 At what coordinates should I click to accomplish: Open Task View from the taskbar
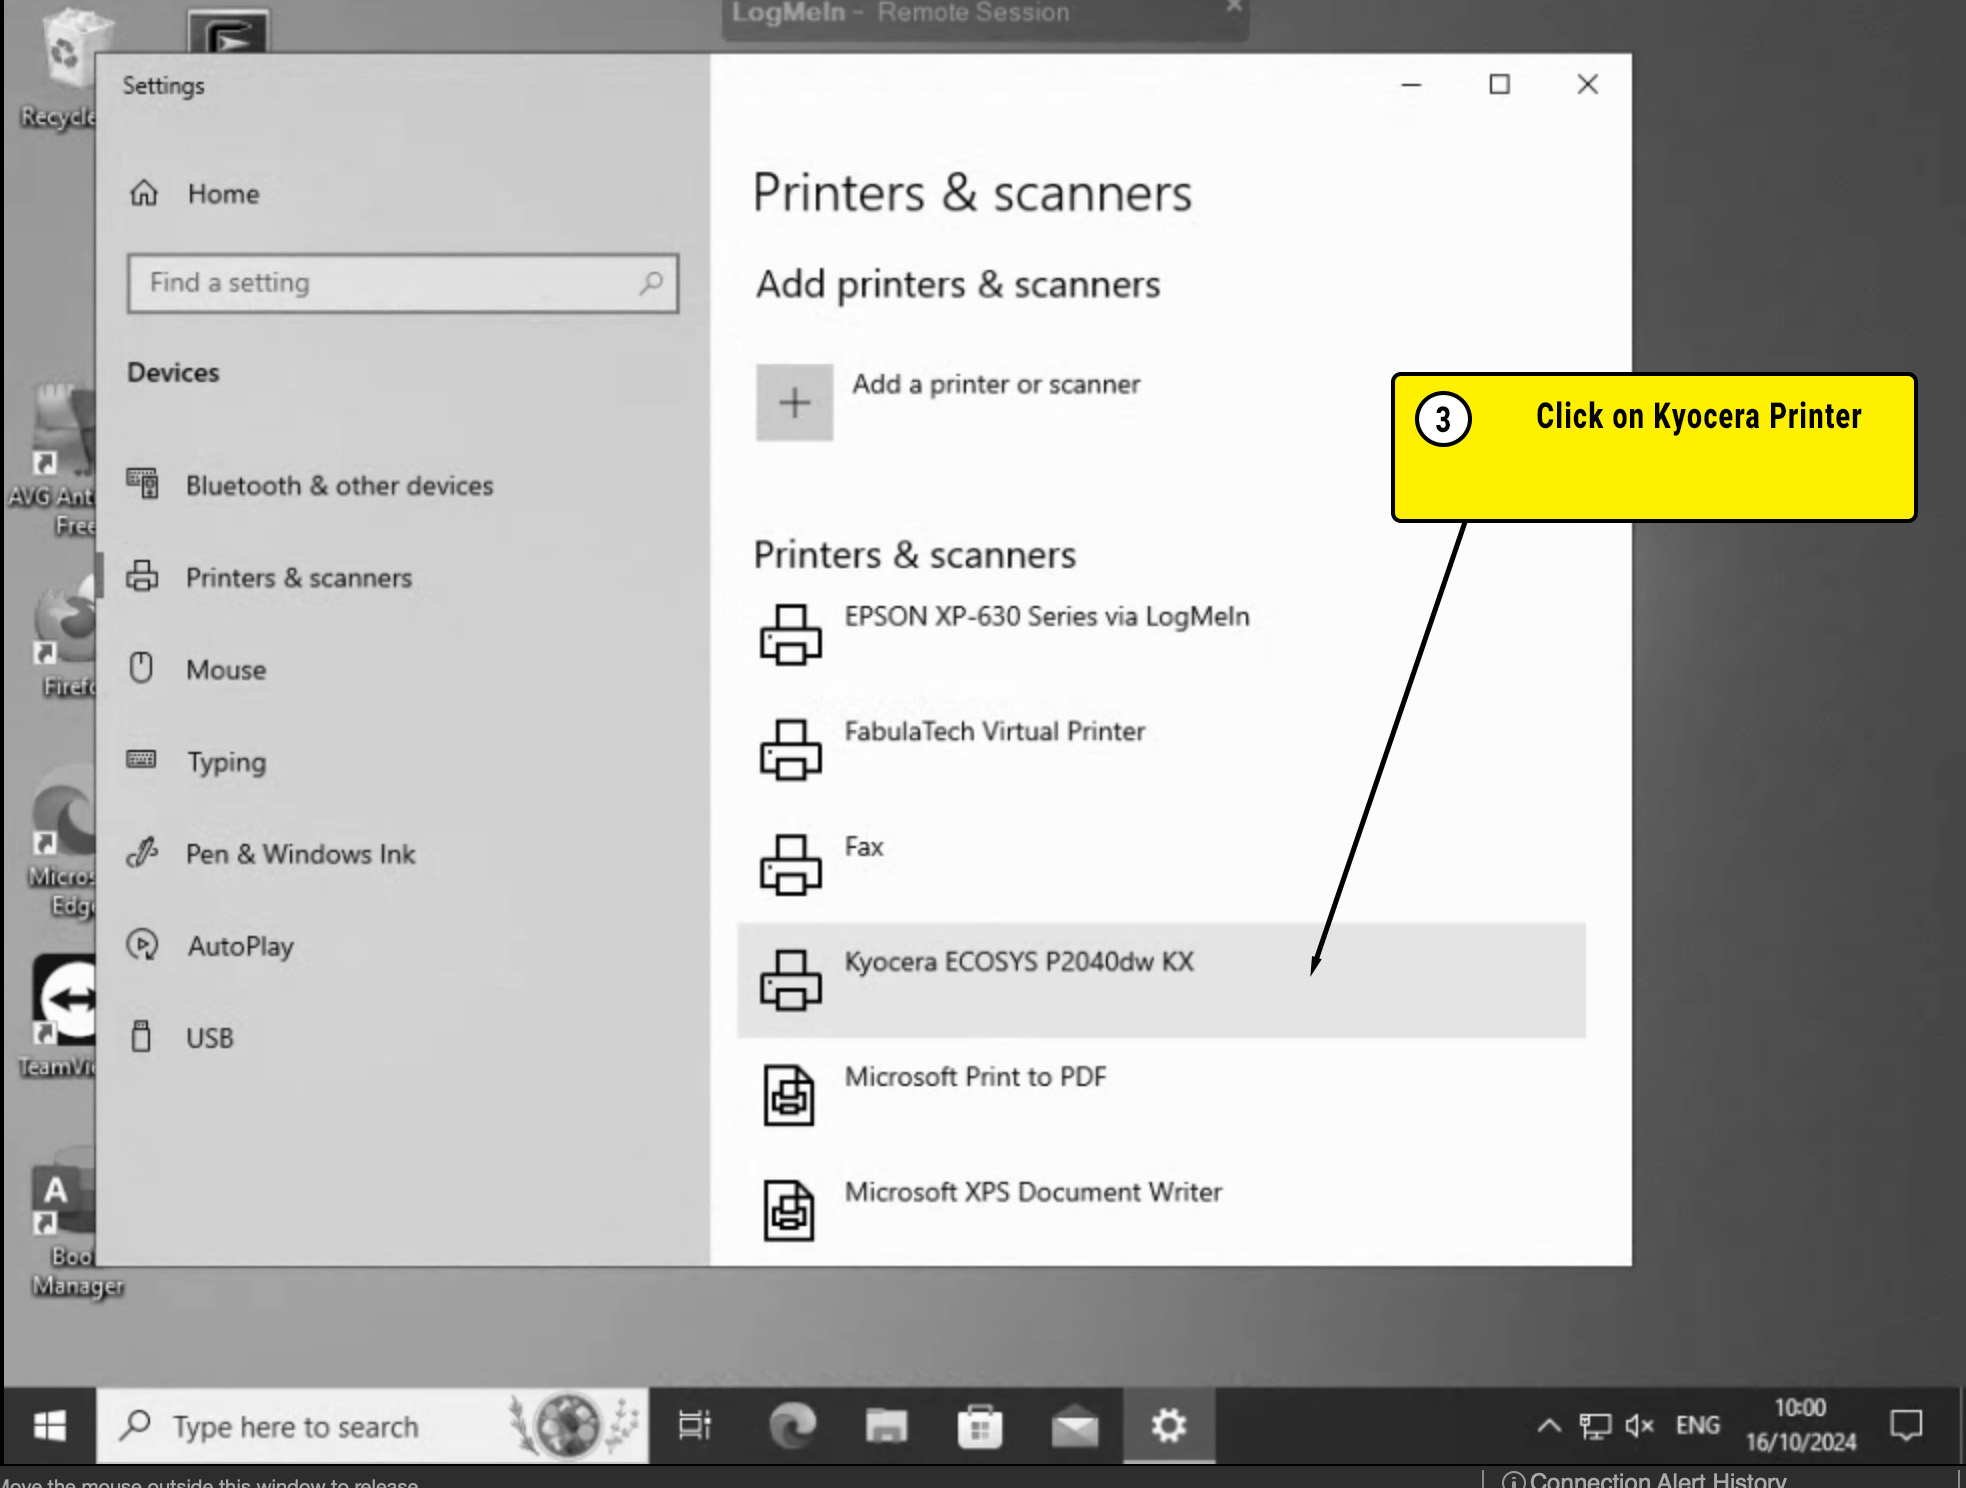coord(694,1426)
